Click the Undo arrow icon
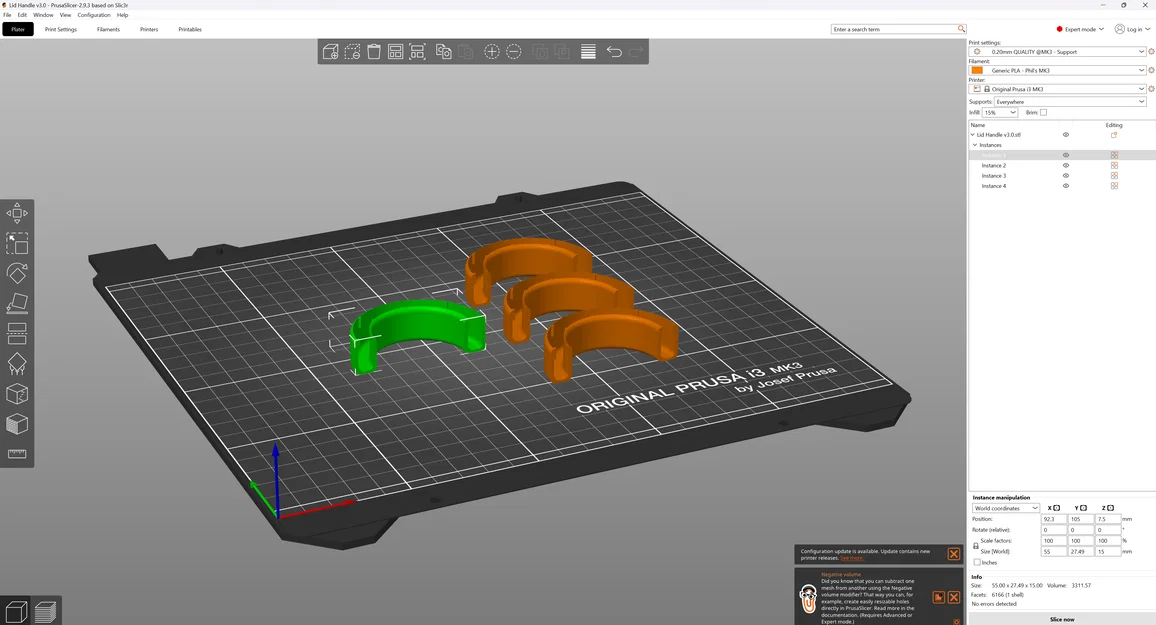Viewport: 1156px width, 625px height. tap(614, 52)
